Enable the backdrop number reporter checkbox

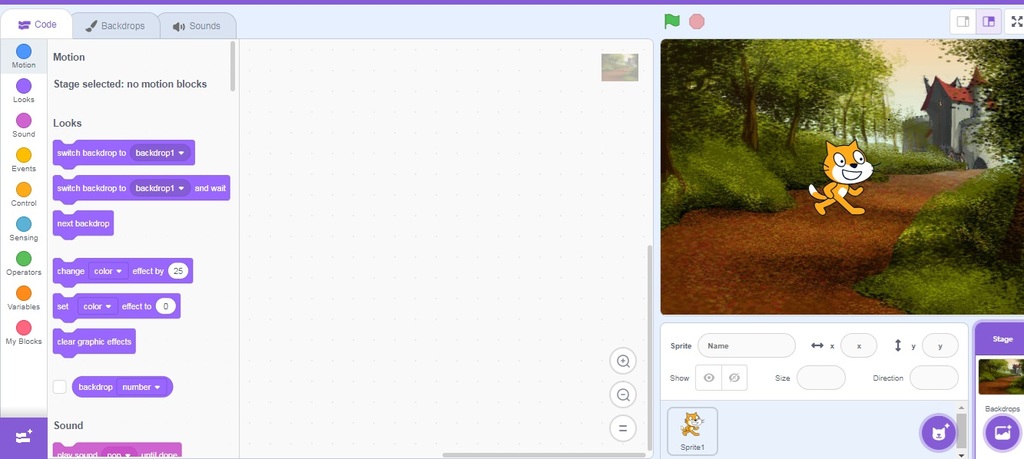(x=60, y=387)
